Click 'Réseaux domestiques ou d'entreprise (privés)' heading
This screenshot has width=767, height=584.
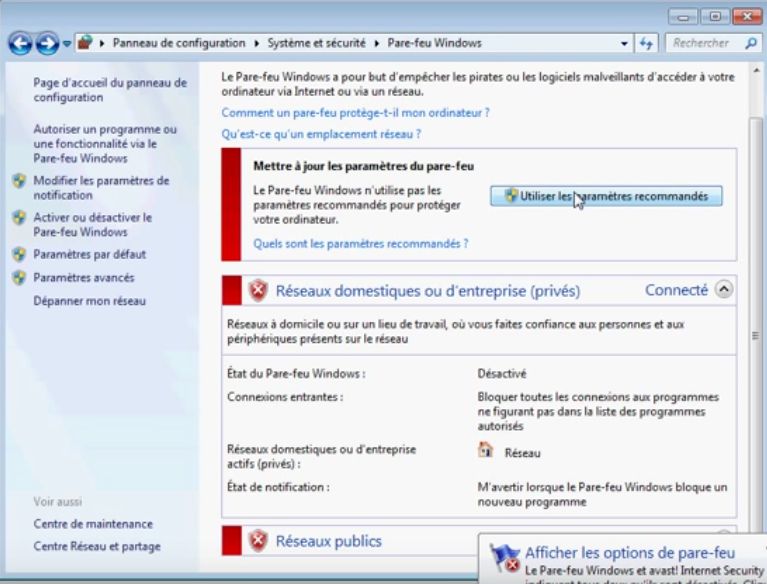coord(428,291)
